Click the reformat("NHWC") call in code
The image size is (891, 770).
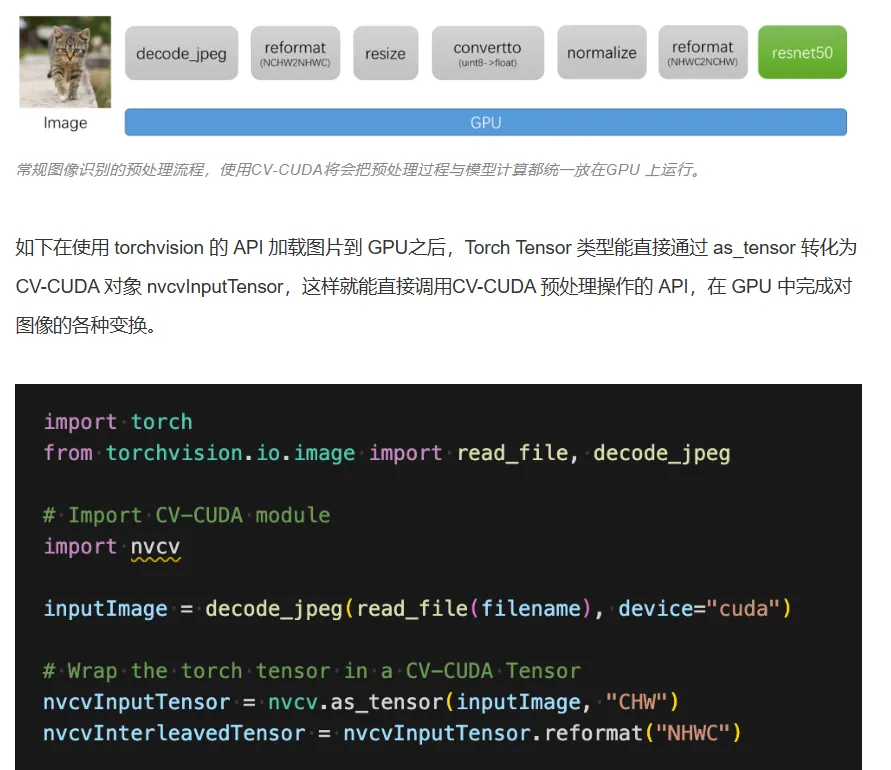pyautogui.click(x=643, y=733)
